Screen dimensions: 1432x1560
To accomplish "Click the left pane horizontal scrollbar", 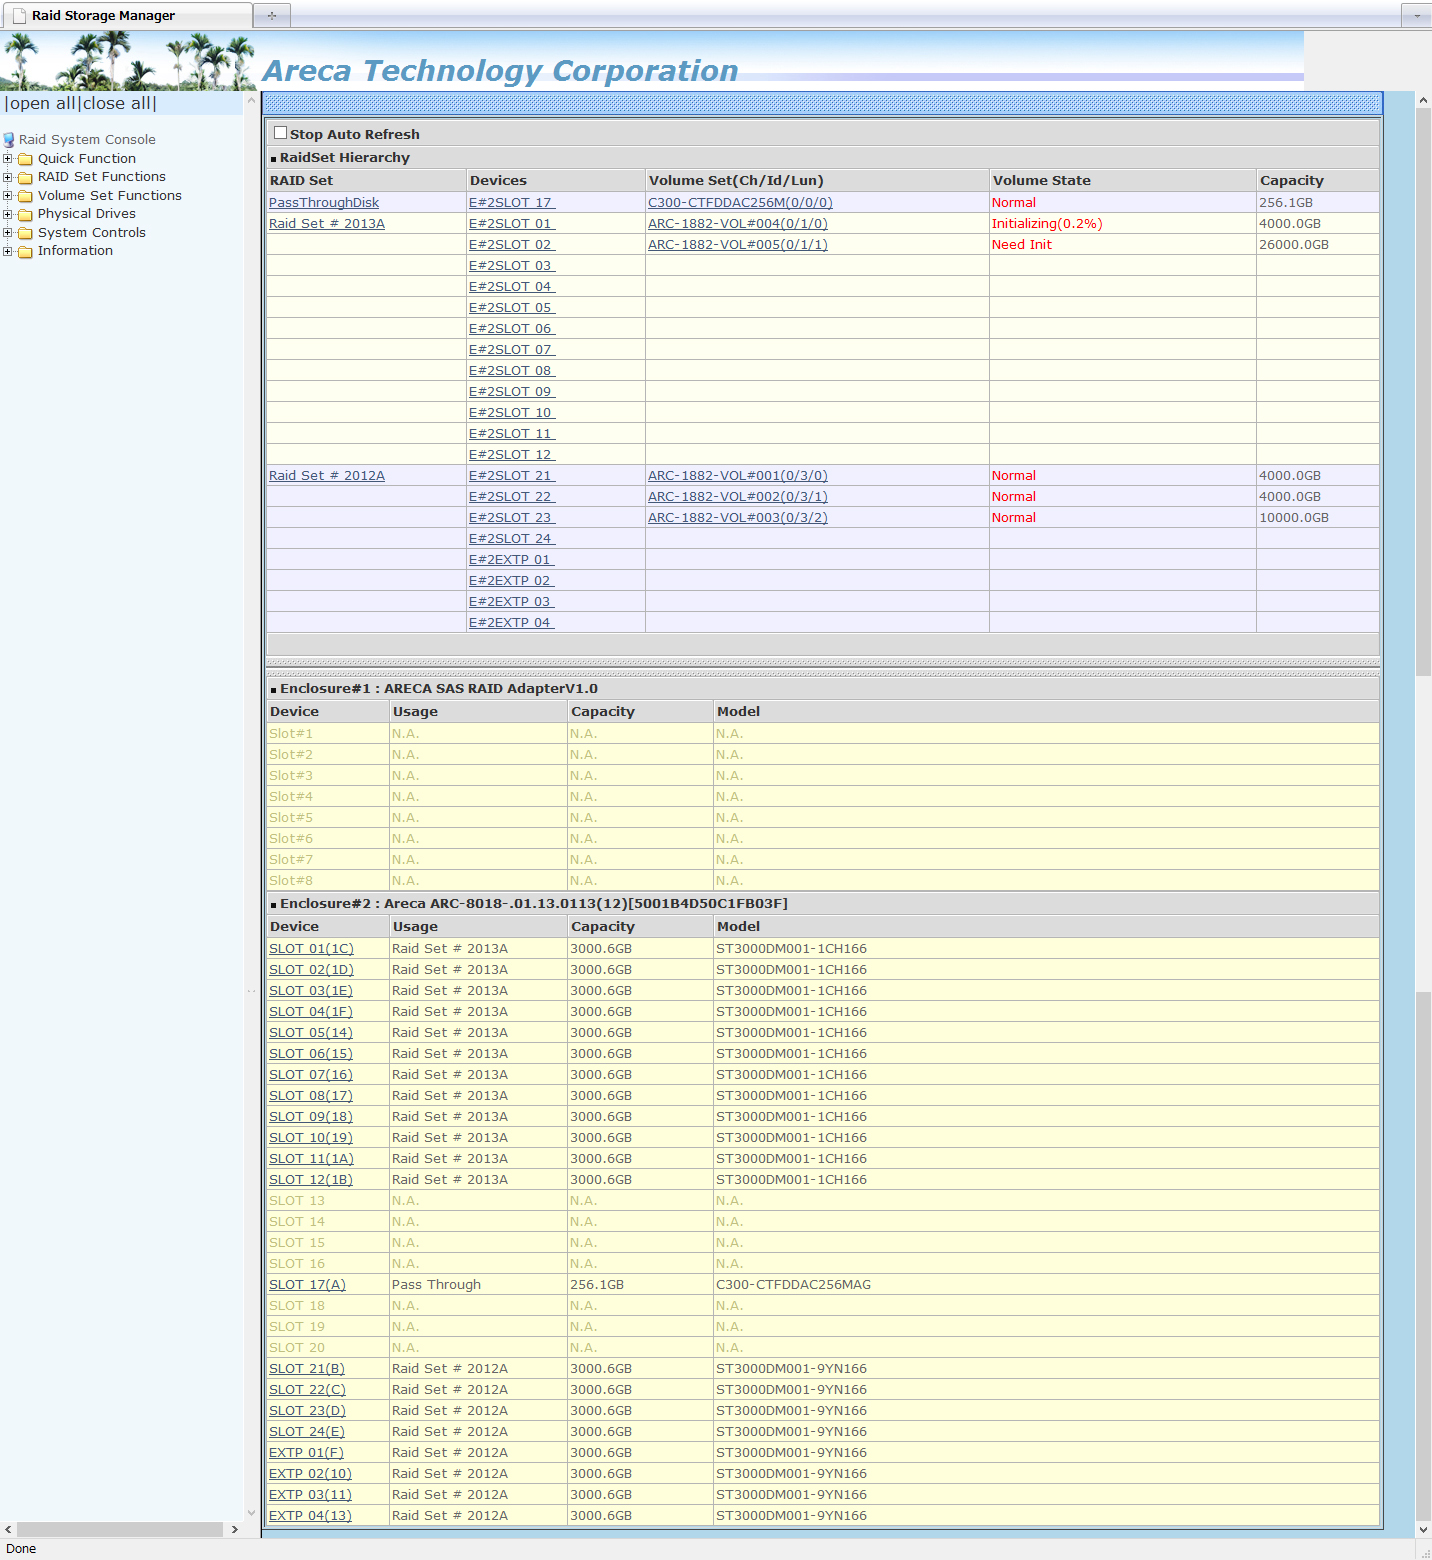I will 120,1529.
